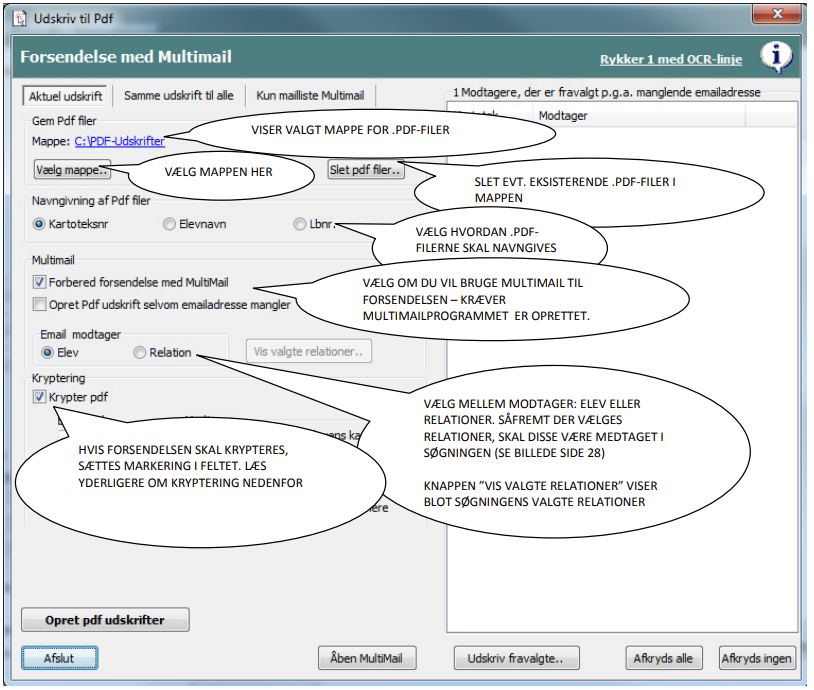Click the Afkryds ingen button
The image size is (814, 690).
click(x=757, y=658)
